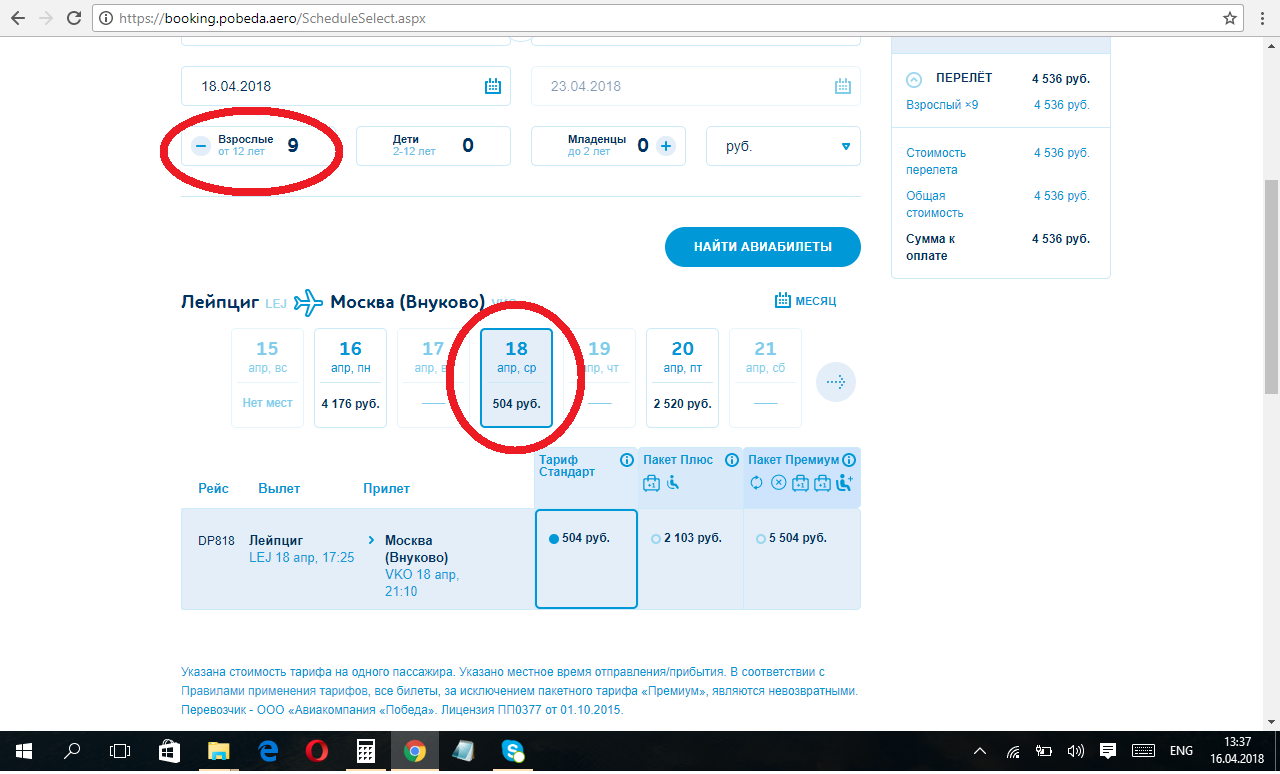The width and height of the screenshot is (1280, 774).
Task: Open Microsoft Store from the taskbar
Action: [169, 751]
